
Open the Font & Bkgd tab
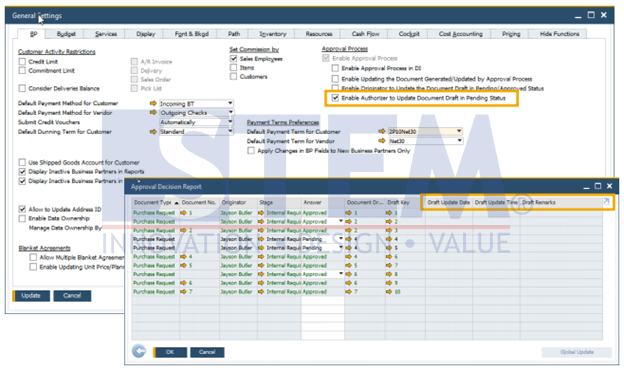pos(191,34)
